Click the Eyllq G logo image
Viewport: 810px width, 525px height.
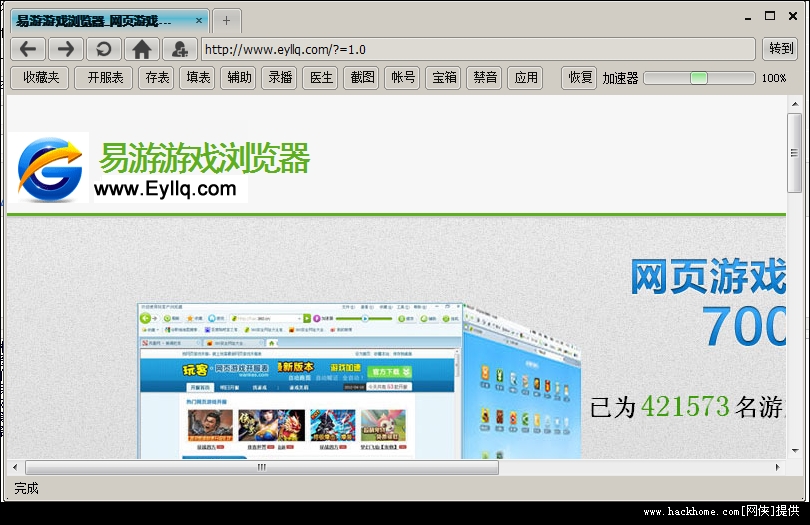tap(49, 168)
